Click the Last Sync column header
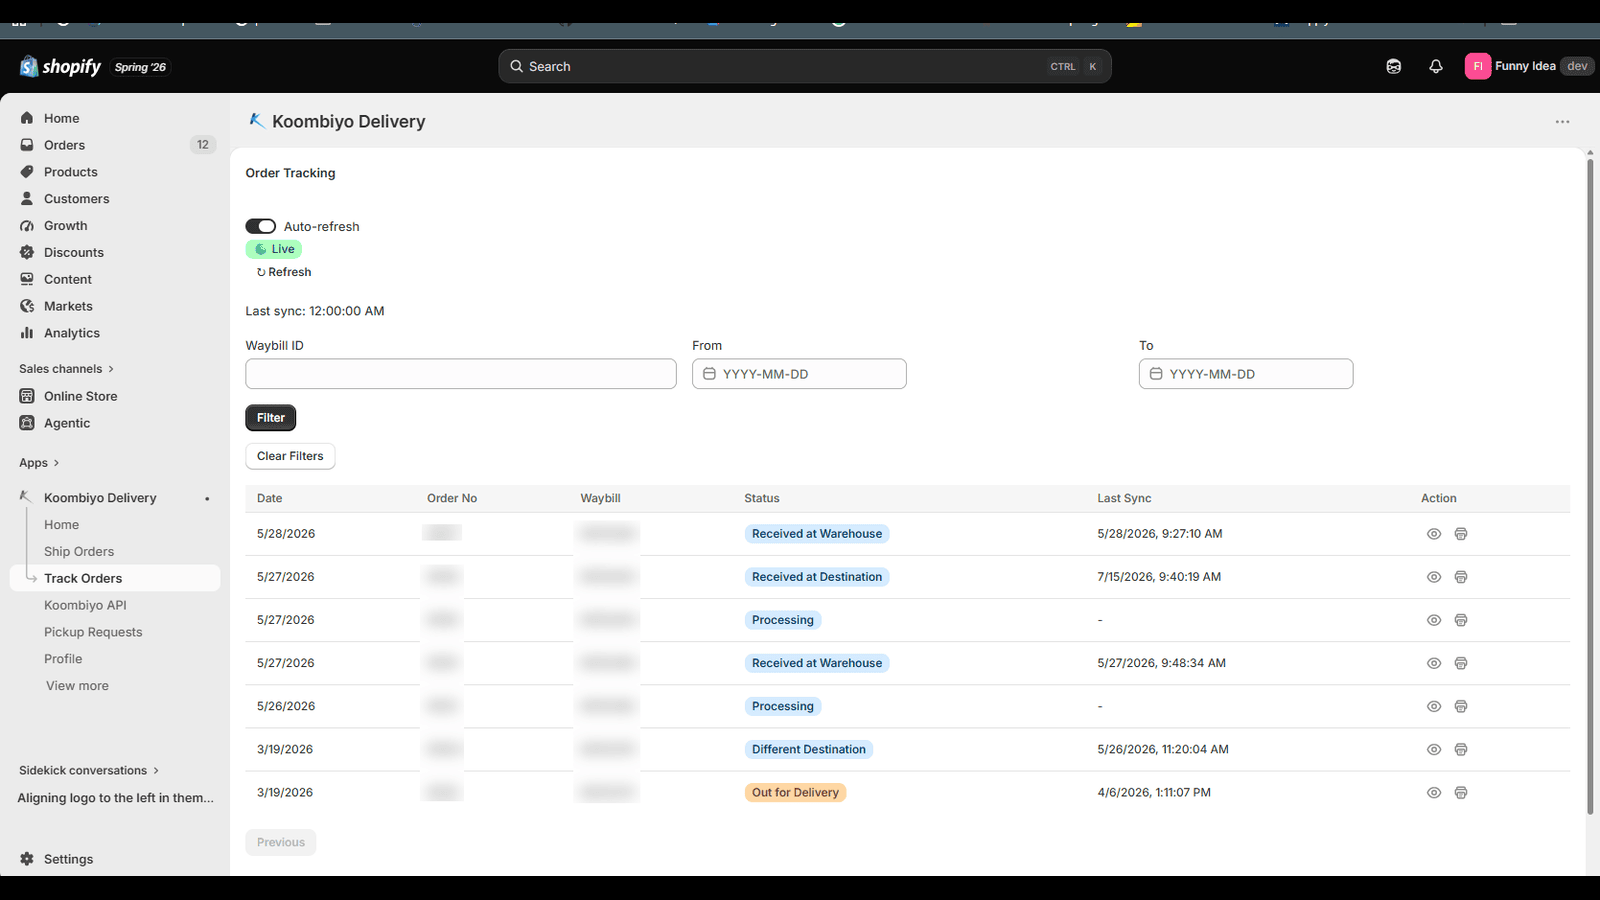The width and height of the screenshot is (1600, 900). (1124, 498)
